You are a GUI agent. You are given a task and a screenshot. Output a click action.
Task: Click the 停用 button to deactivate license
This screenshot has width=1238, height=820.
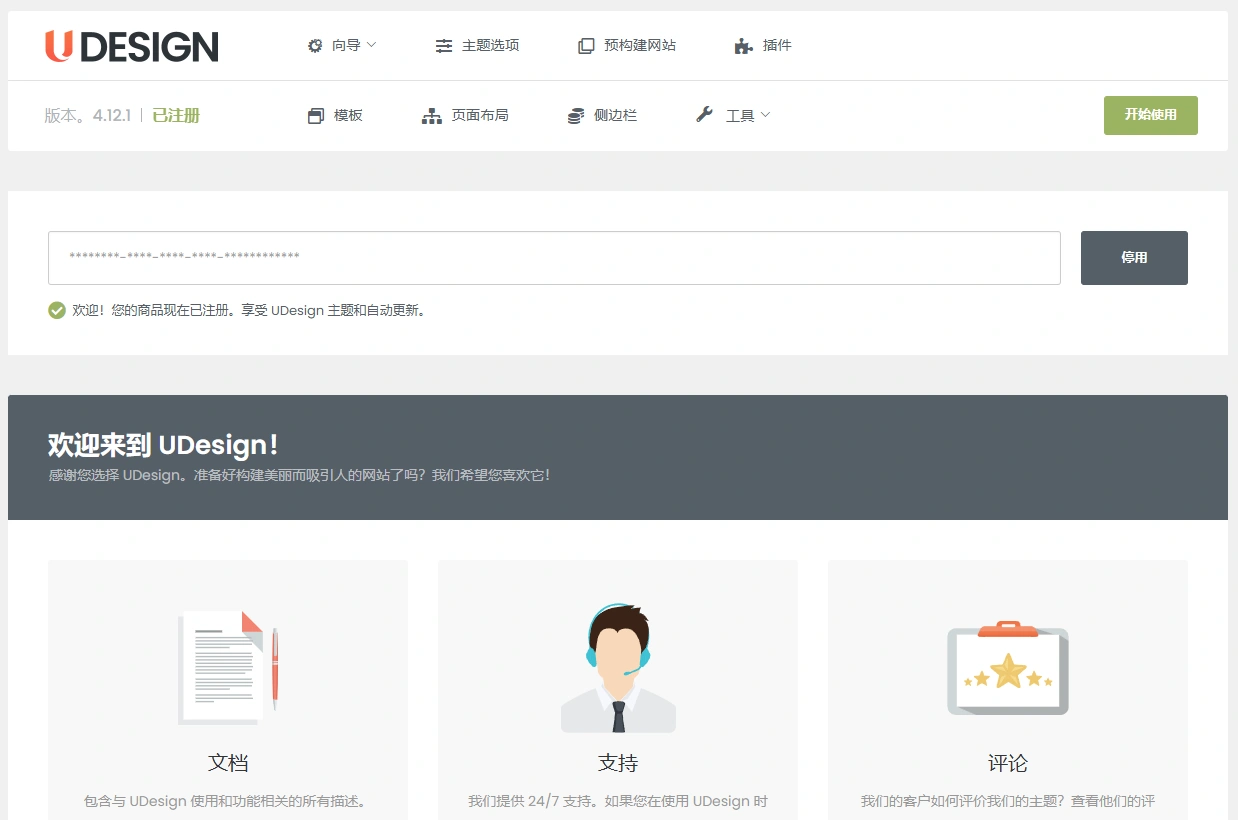[x=1134, y=257]
